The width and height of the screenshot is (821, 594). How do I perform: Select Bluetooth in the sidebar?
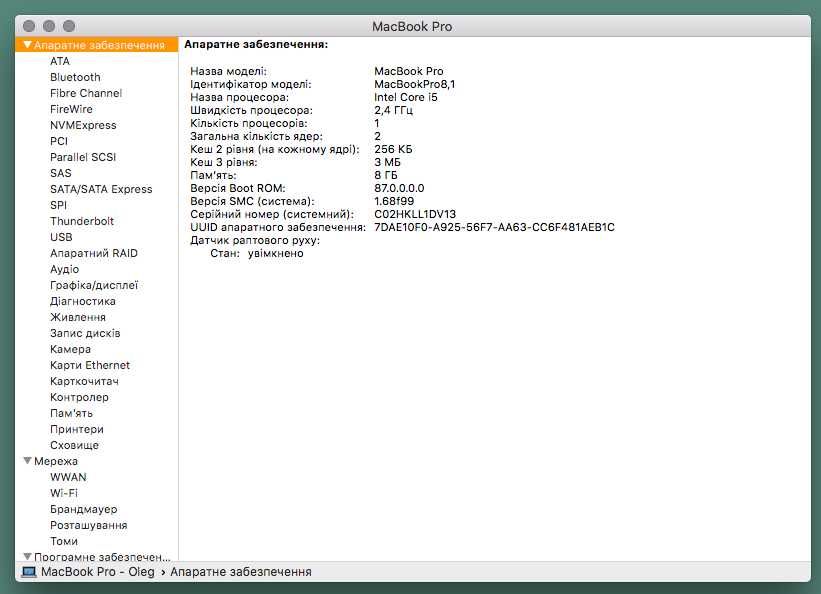tap(75, 77)
